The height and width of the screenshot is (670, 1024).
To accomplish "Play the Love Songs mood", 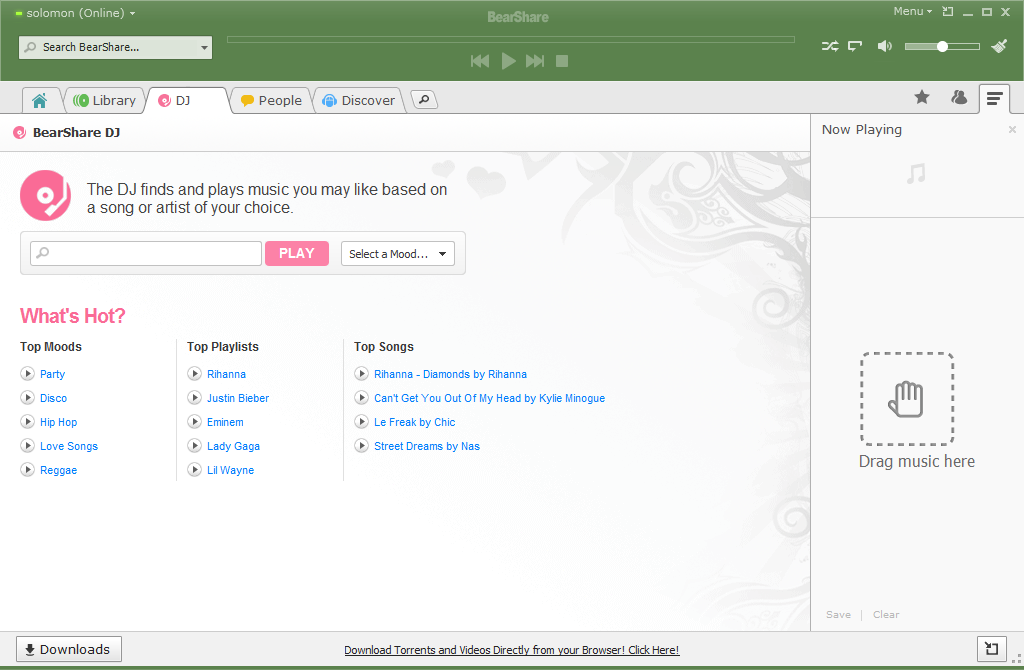I will pos(27,446).
